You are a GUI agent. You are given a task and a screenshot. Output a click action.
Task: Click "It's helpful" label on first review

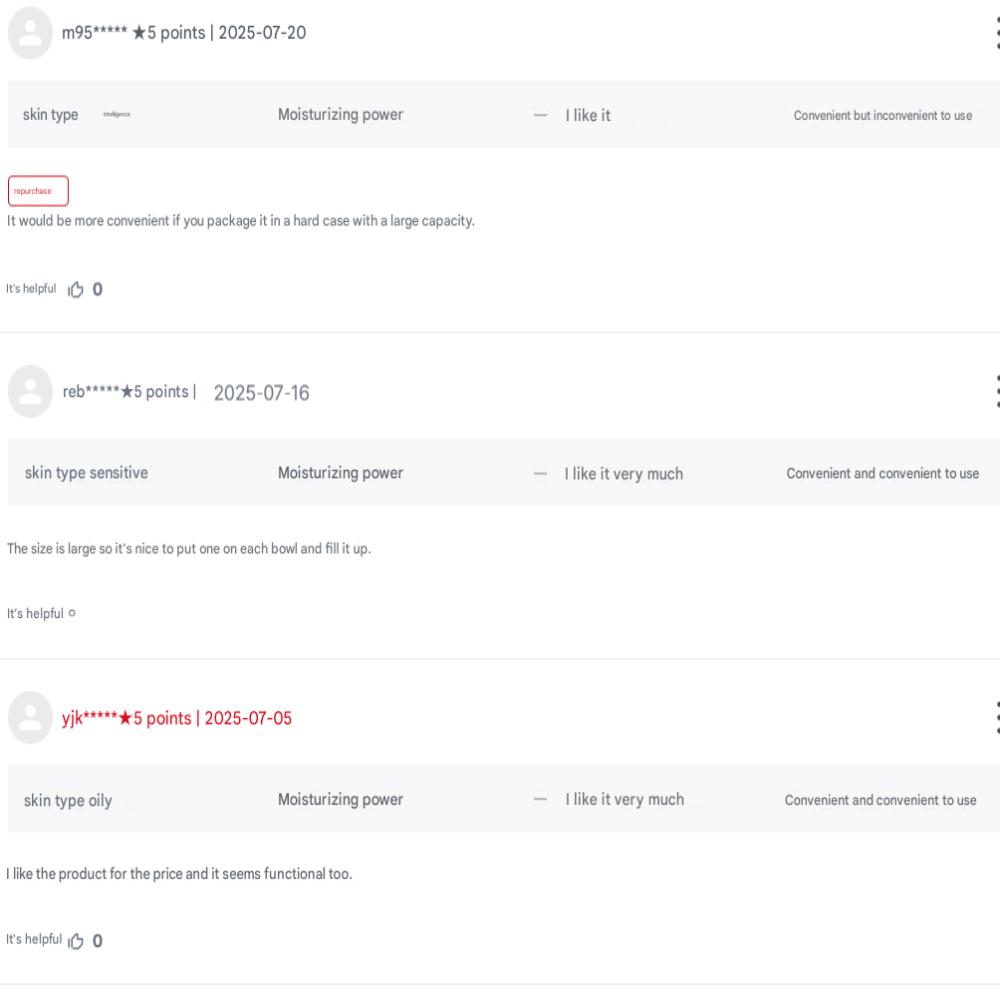[31, 290]
